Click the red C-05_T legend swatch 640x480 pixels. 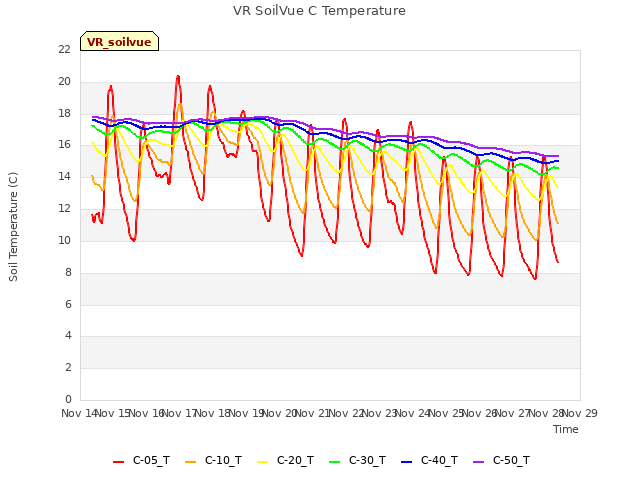[118, 462]
